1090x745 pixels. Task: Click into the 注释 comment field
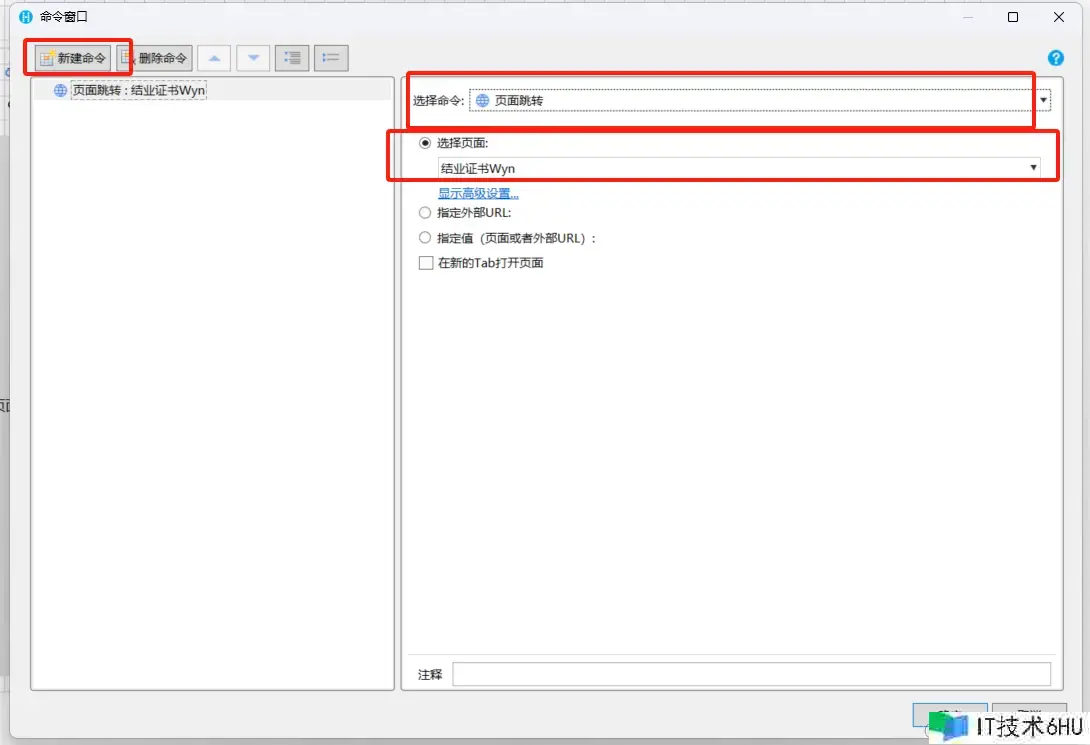pos(751,674)
